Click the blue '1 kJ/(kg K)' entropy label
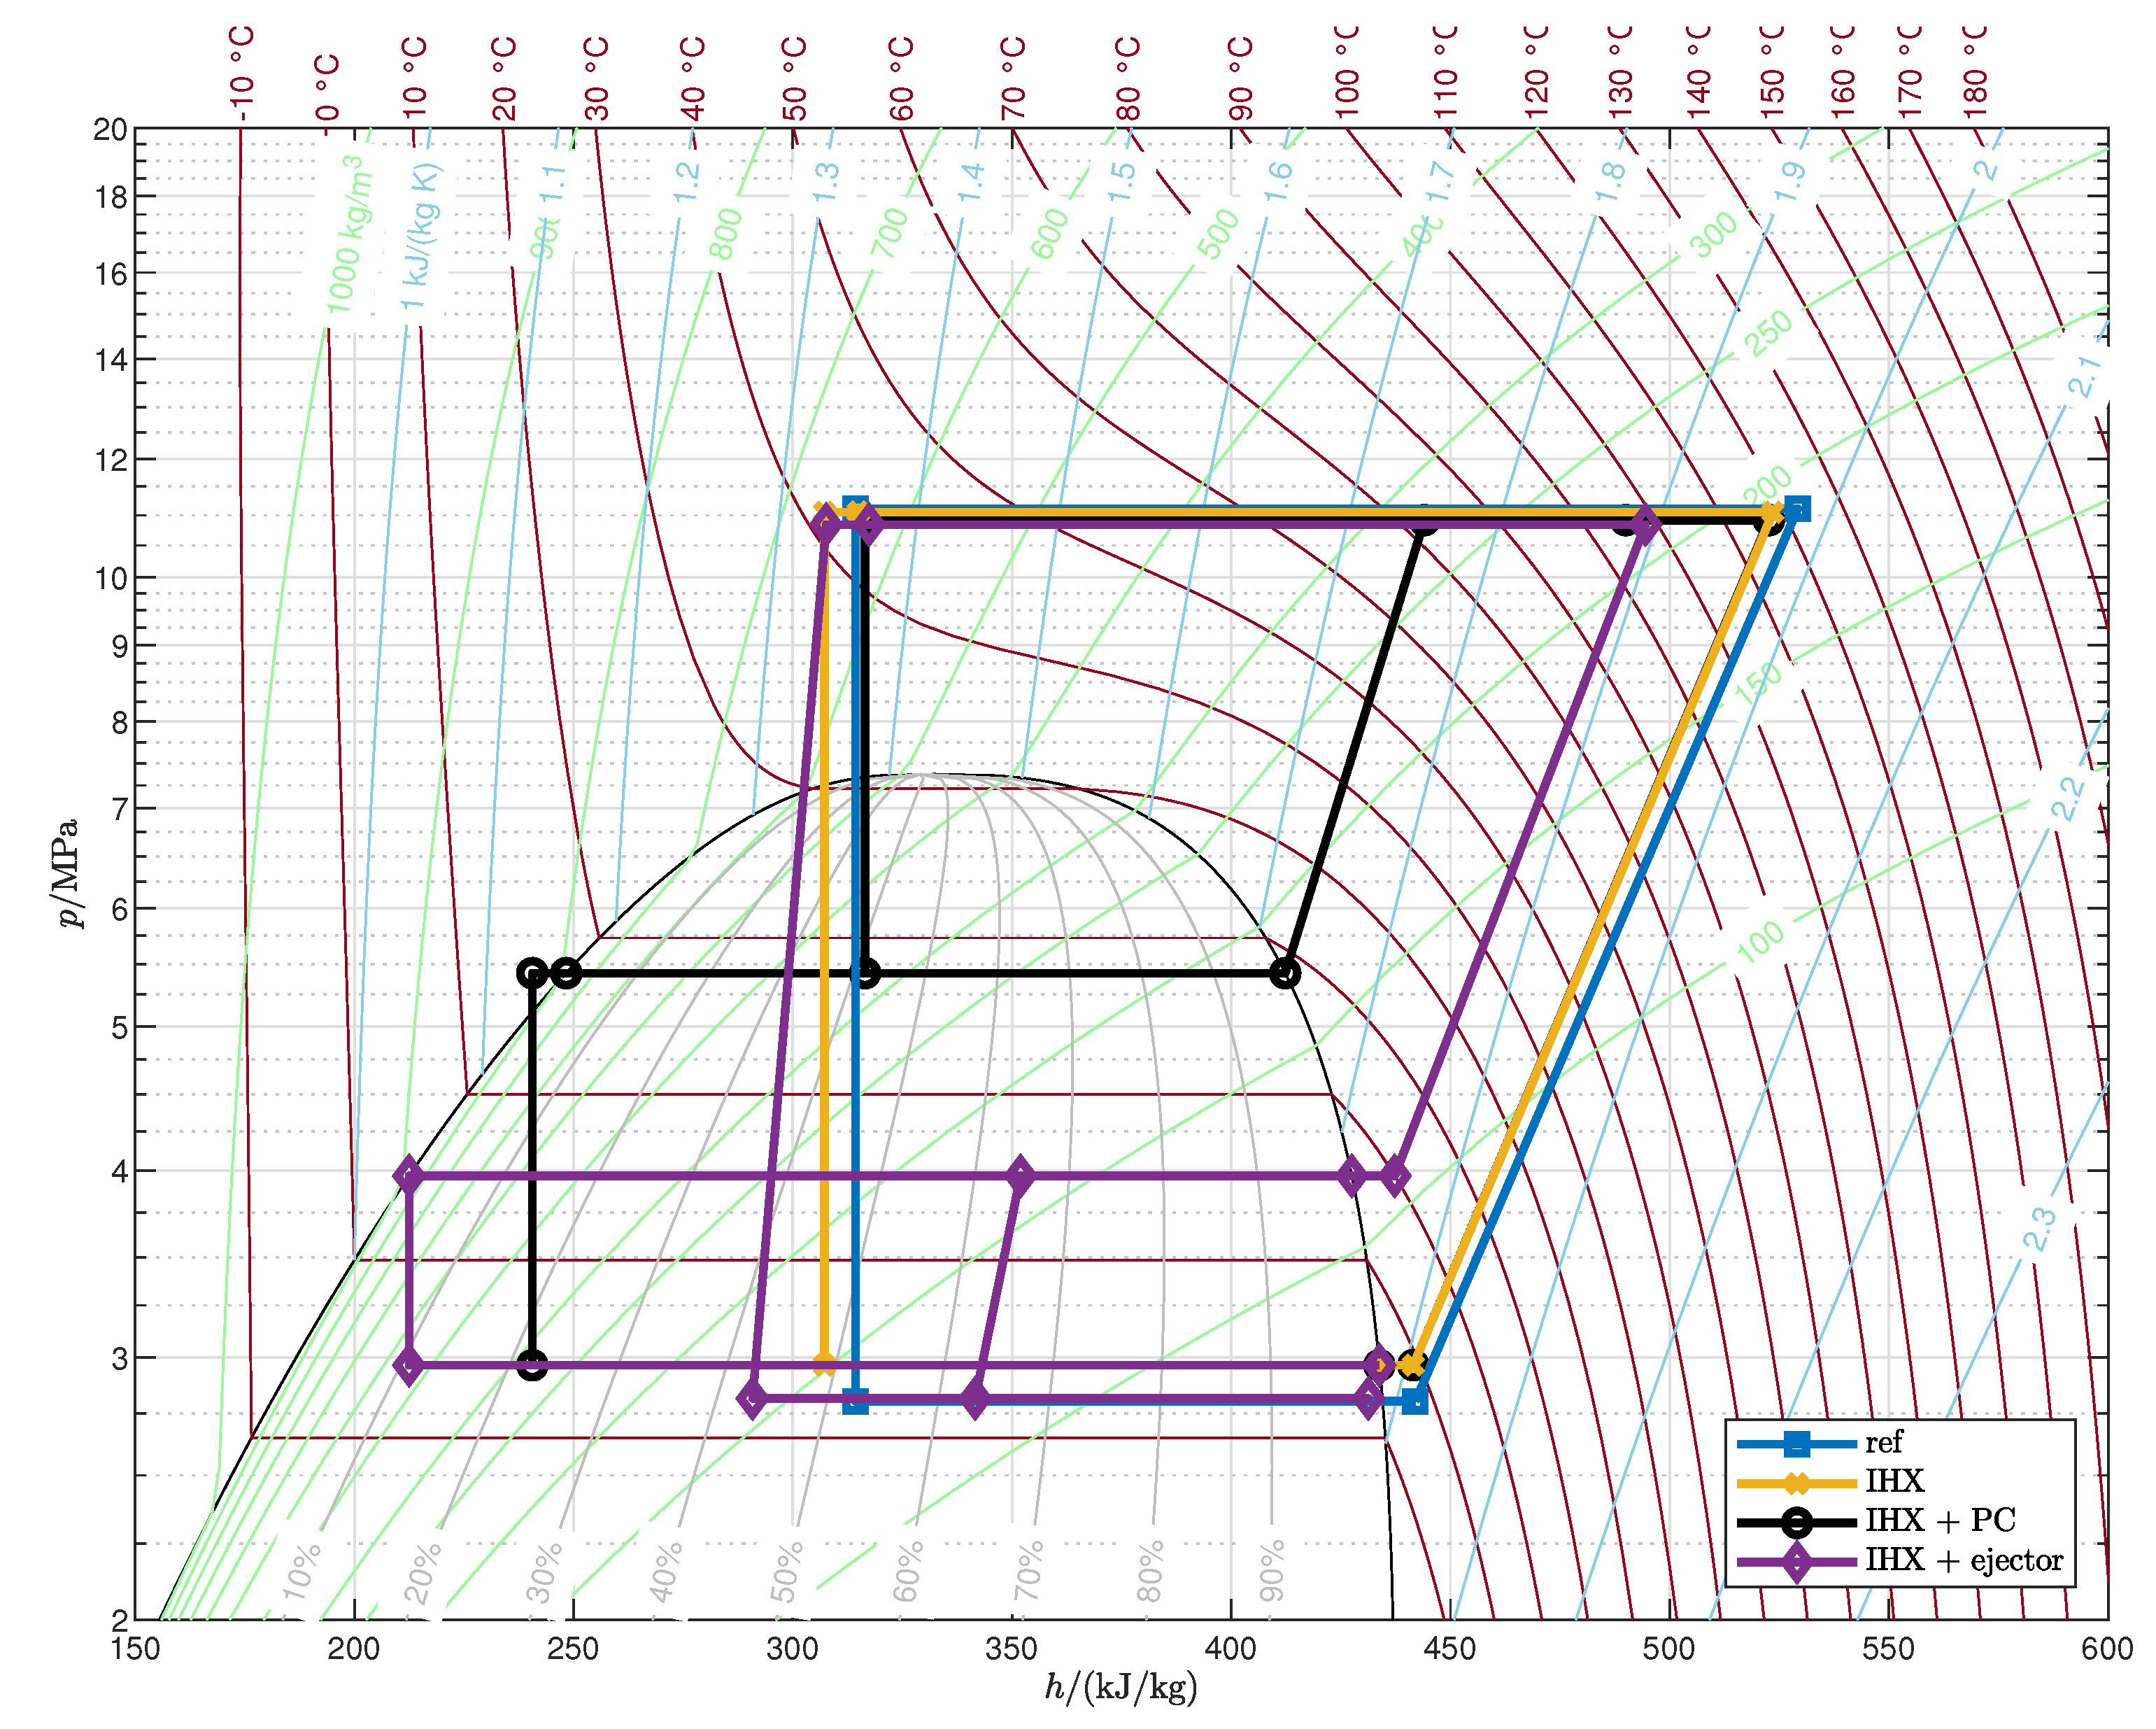 pyautogui.click(x=421, y=236)
